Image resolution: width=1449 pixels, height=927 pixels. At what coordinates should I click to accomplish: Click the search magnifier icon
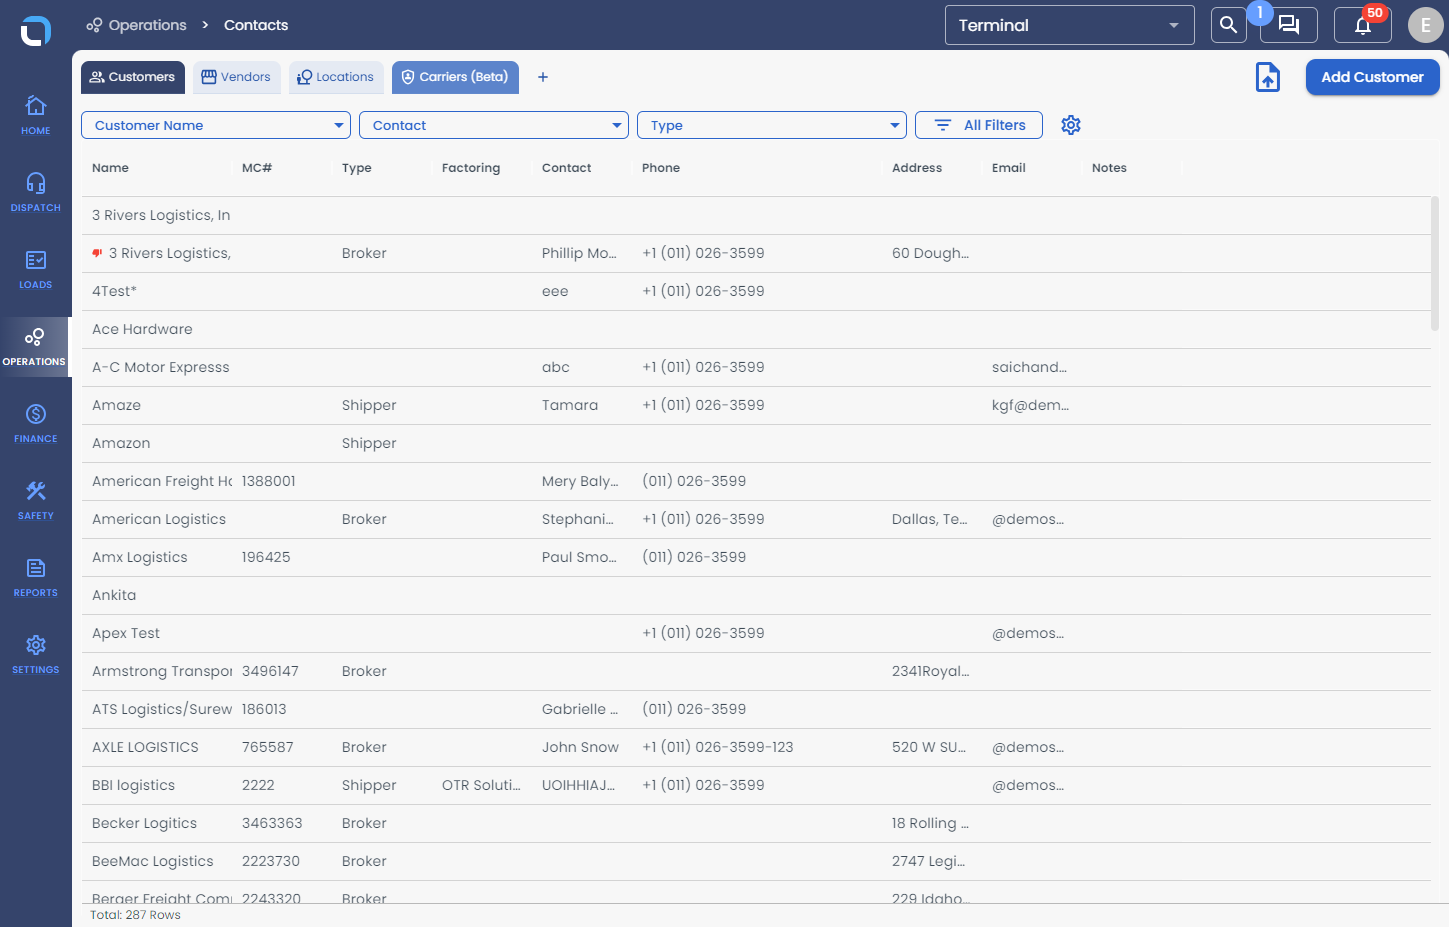(1229, 25)
